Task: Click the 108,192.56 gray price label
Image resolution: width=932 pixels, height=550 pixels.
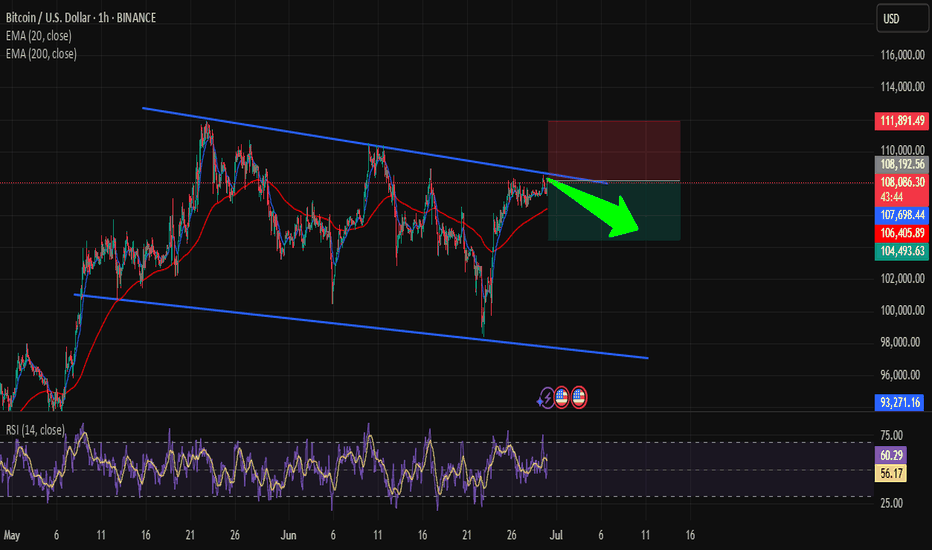Action: (902, 164)
